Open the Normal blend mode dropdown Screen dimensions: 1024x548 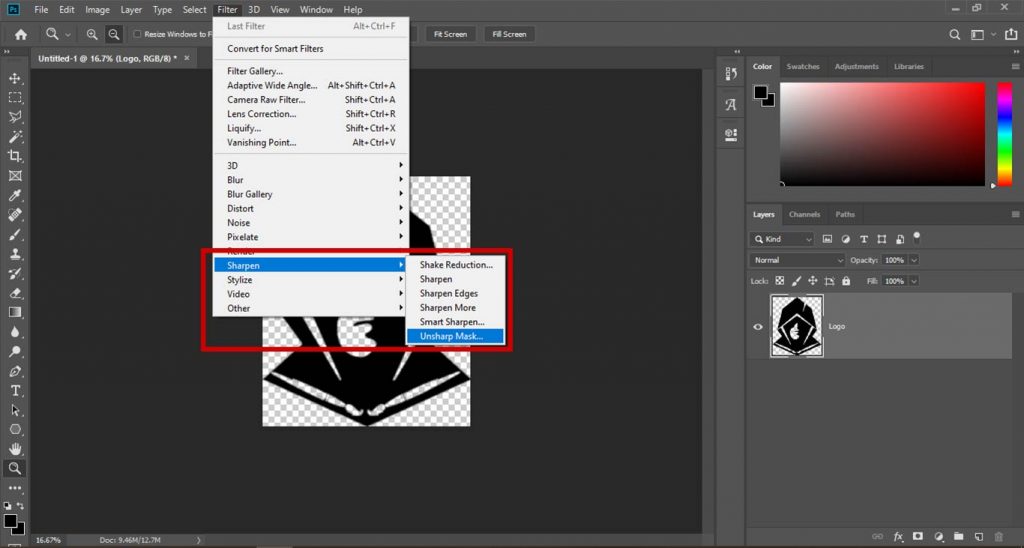pos(797,260)
